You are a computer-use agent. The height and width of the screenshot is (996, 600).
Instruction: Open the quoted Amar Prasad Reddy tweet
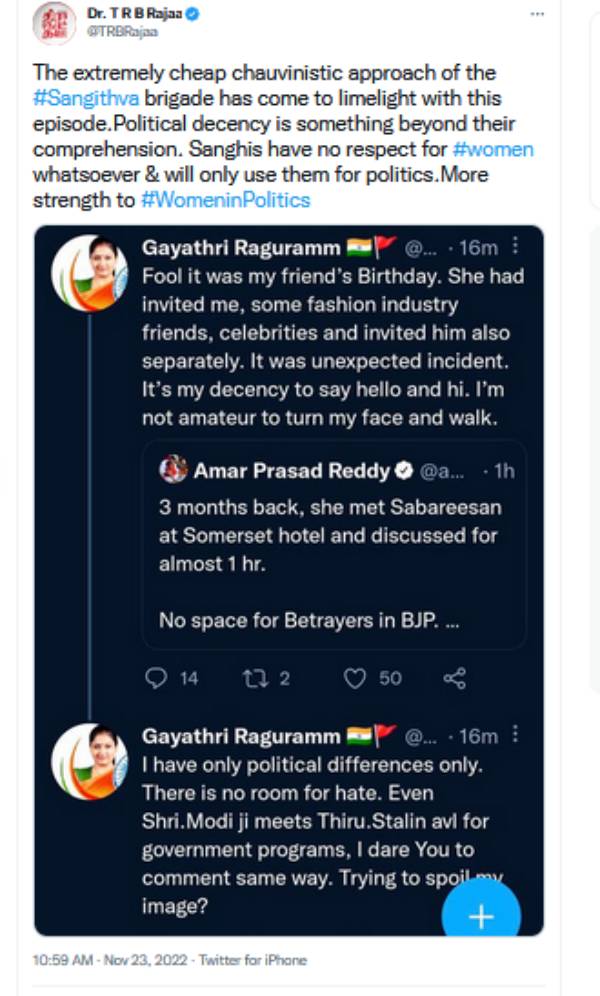coord(334,544)
